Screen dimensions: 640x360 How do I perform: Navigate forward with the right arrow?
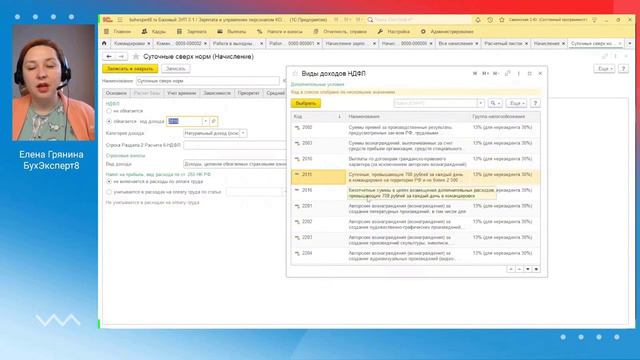pos(121,57)
